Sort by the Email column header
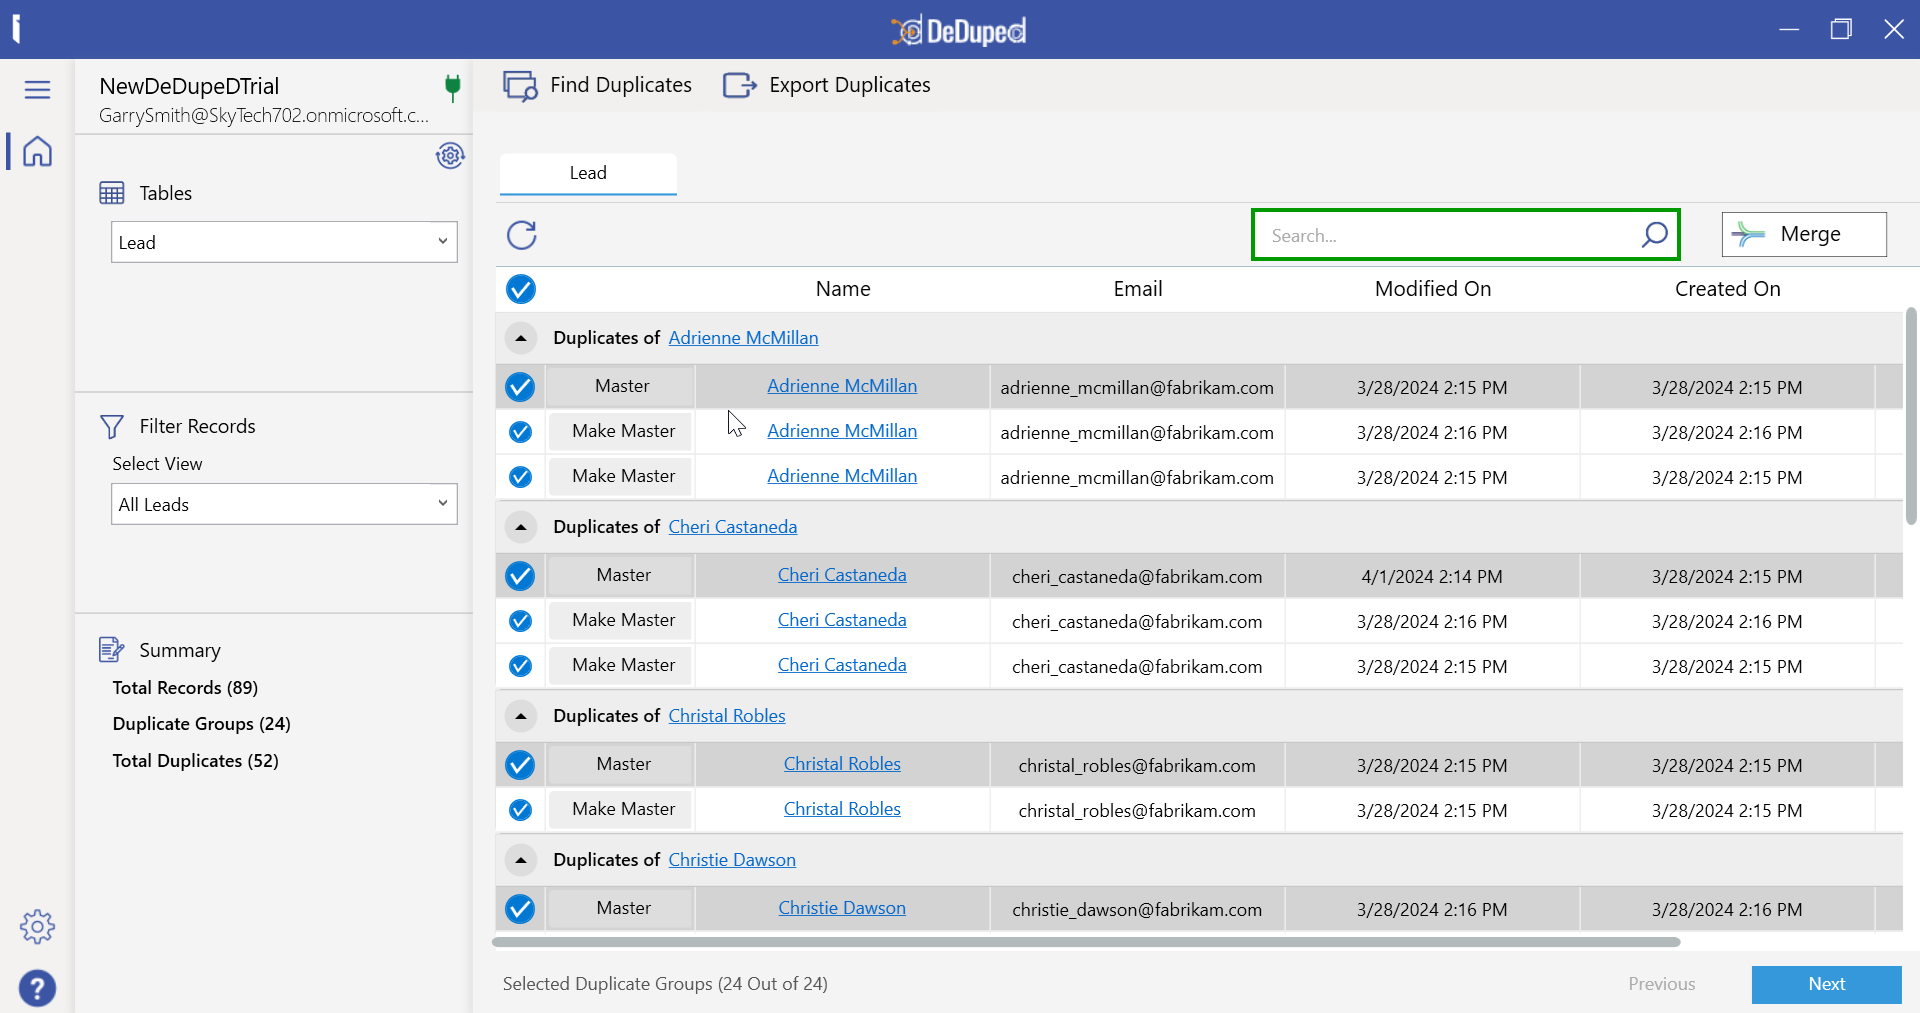 (x=1138, y=289)
